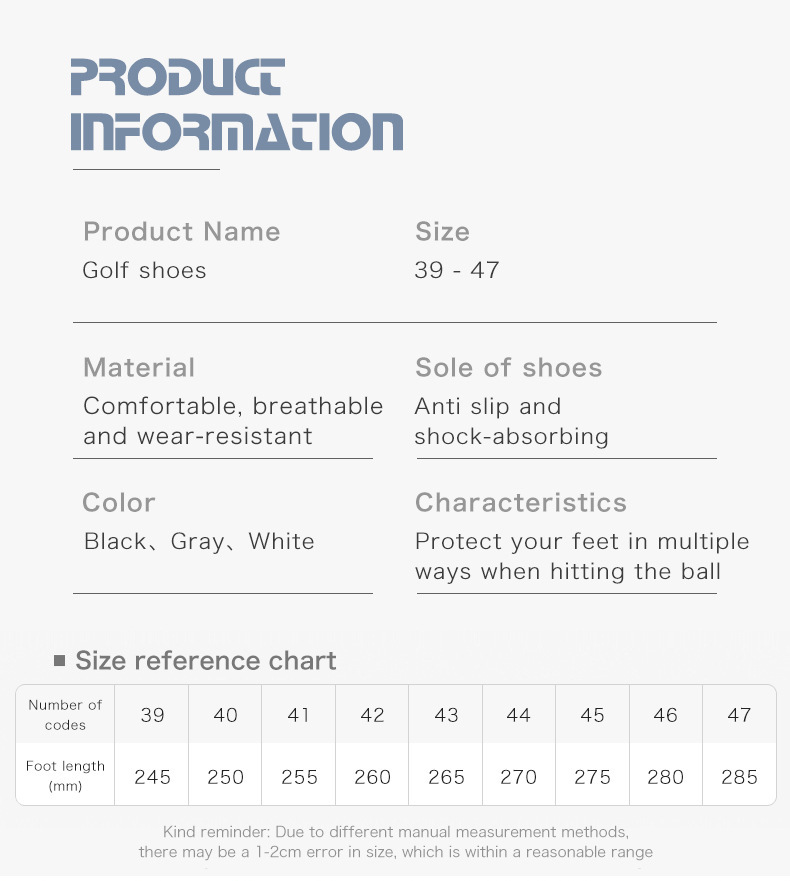Click the Characteristics heading

[x=520, y=503]
